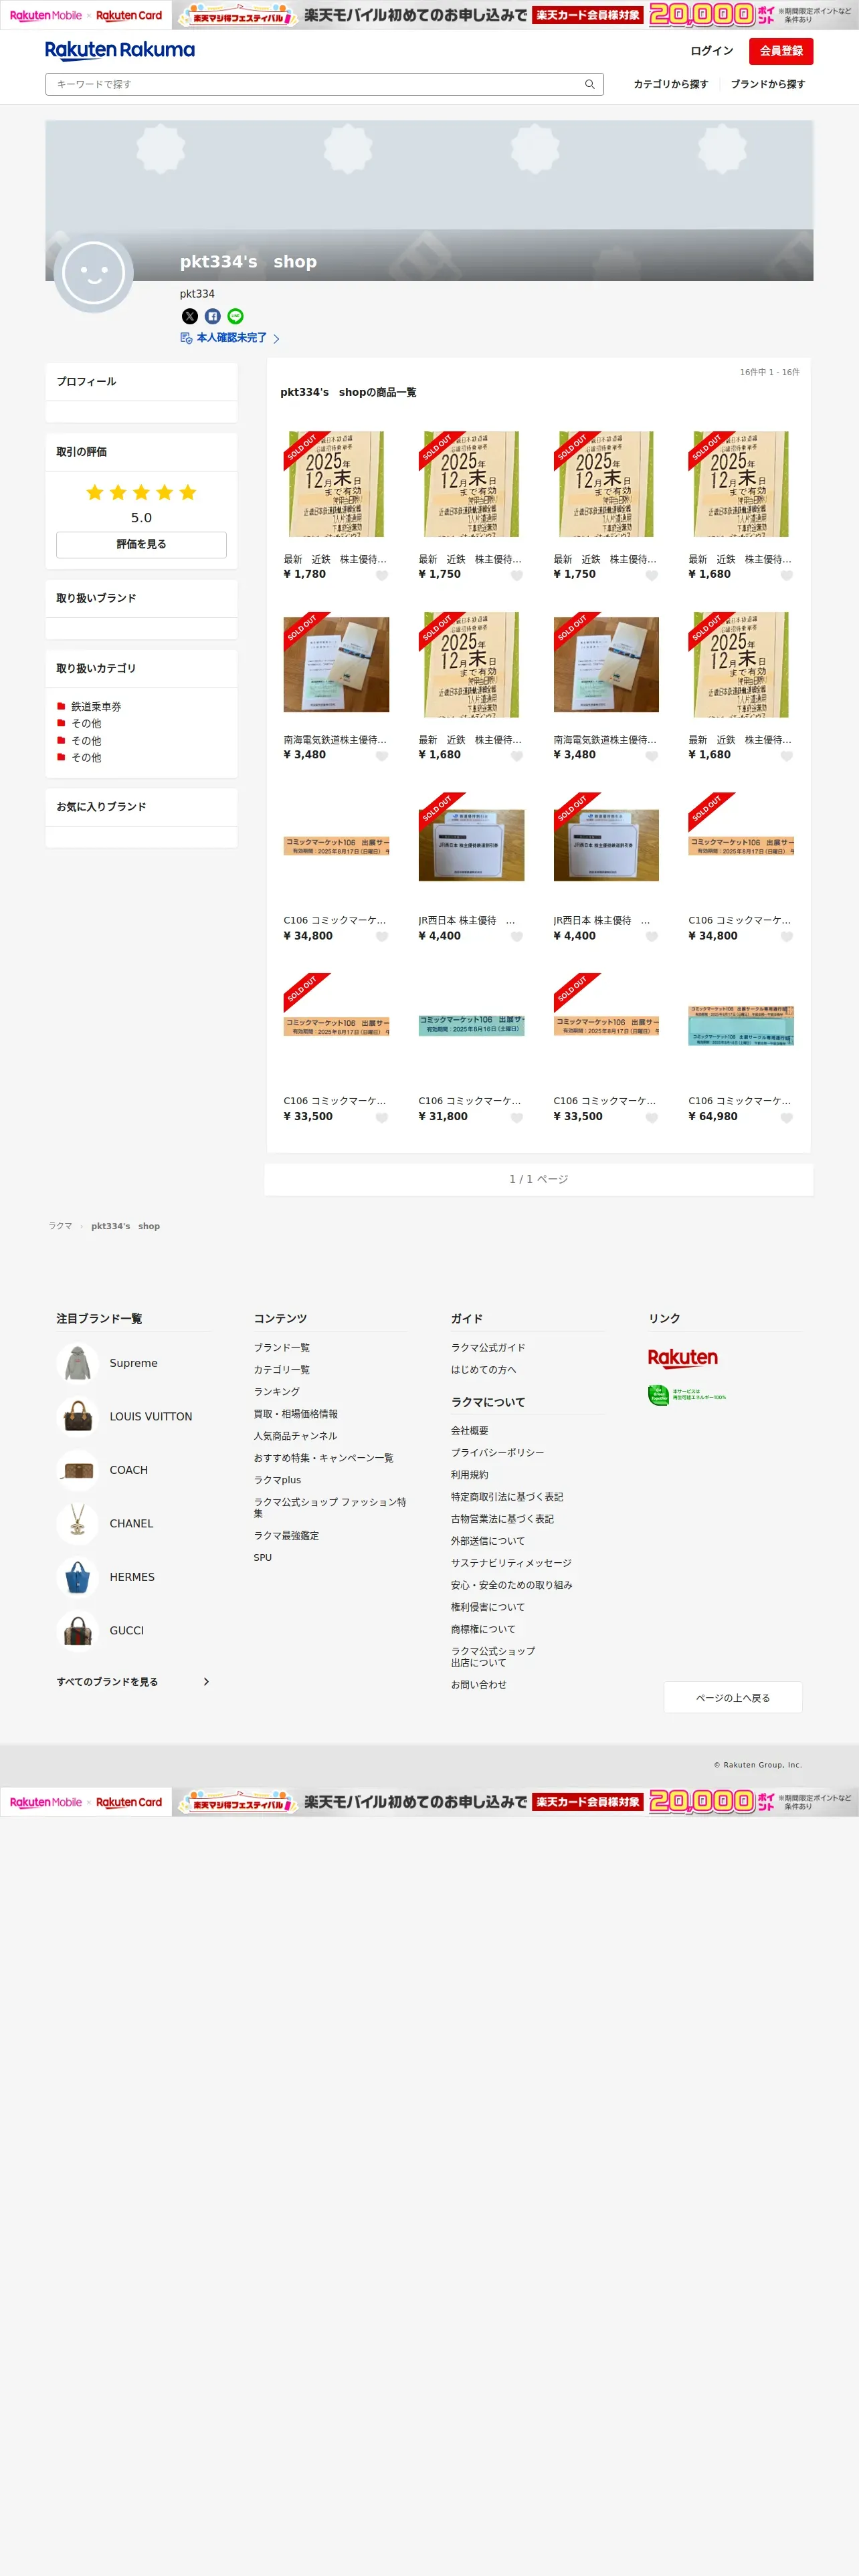Open CHANEL brand necklace image
859x2576 pixels.
77,1523
